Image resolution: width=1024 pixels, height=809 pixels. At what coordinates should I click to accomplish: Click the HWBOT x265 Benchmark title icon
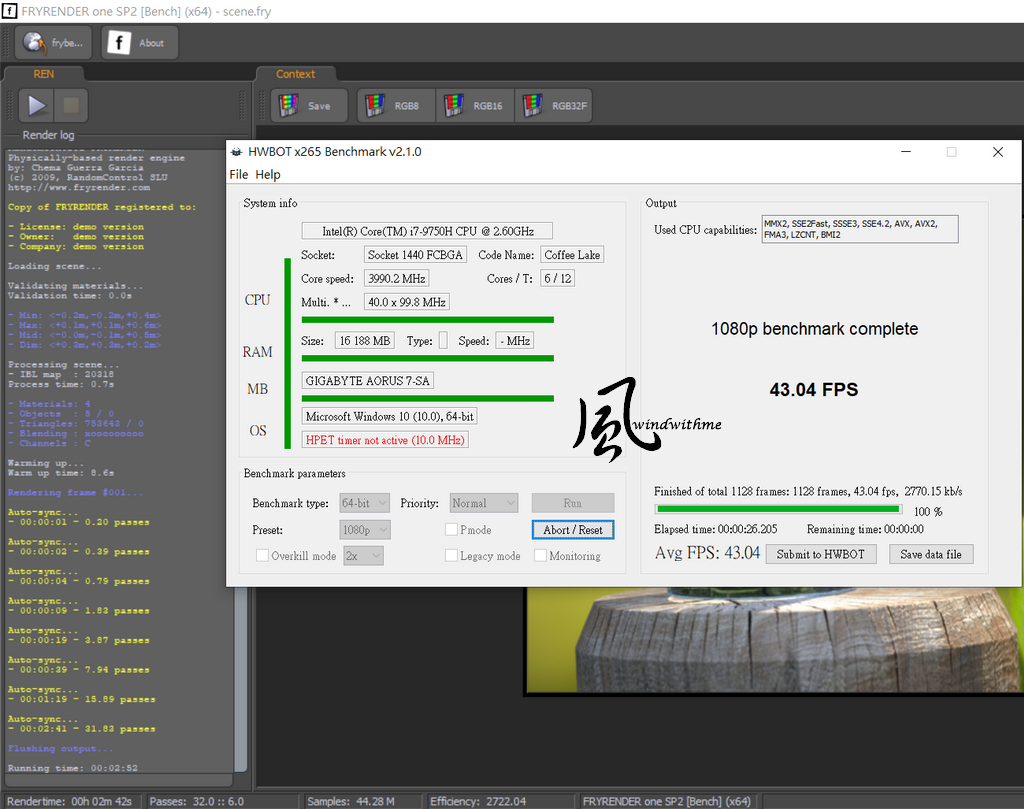click(x=236, y=152)
